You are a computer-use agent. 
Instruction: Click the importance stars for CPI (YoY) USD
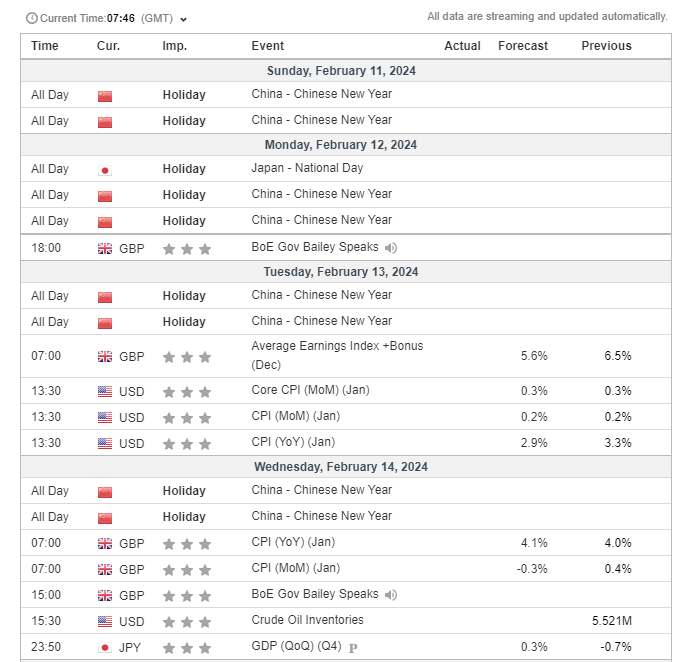click(187, 444)
